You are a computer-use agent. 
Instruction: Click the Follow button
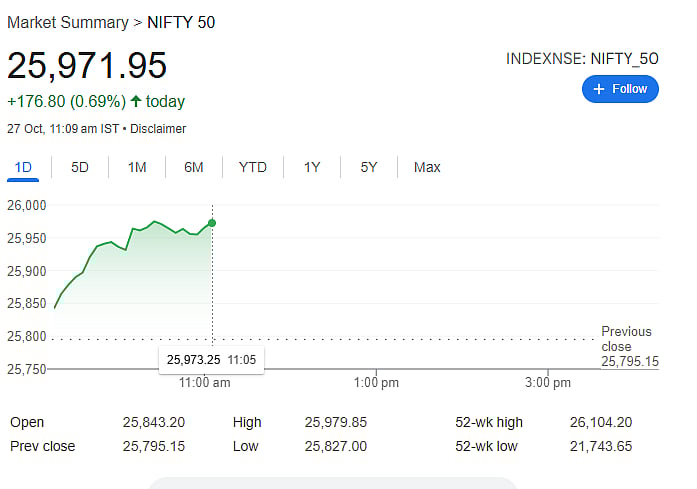(x=620, y=89)
